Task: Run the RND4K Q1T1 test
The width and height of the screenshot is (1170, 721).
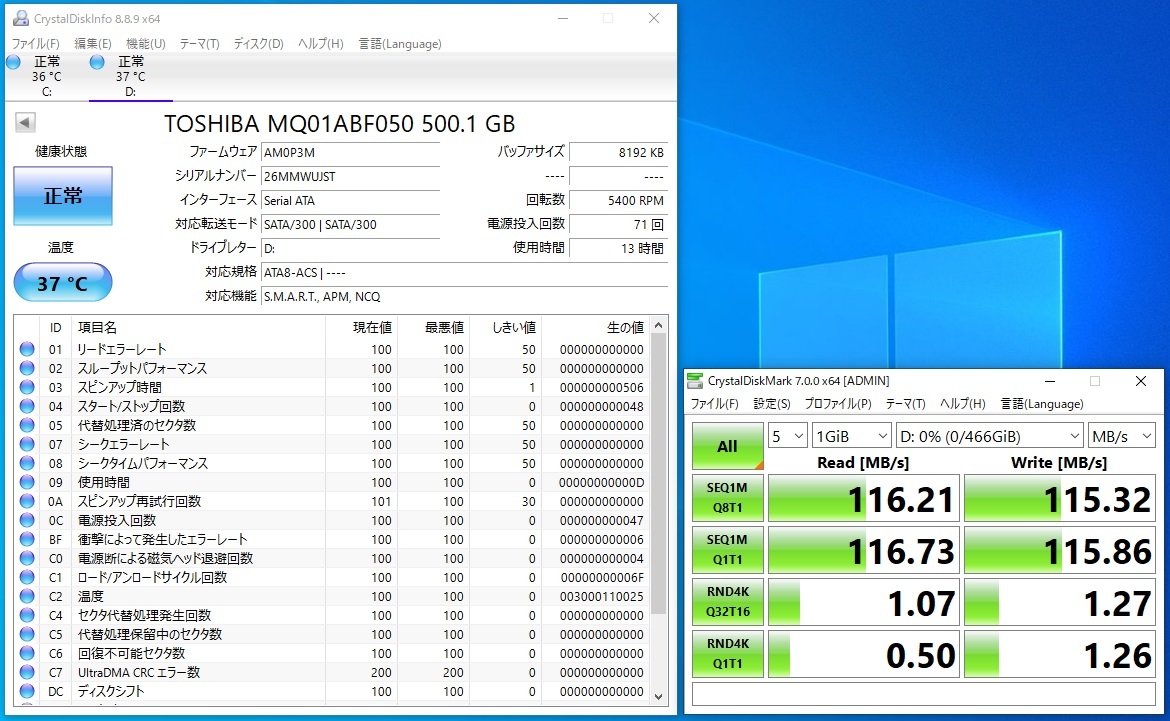Action: click(728, 654)
